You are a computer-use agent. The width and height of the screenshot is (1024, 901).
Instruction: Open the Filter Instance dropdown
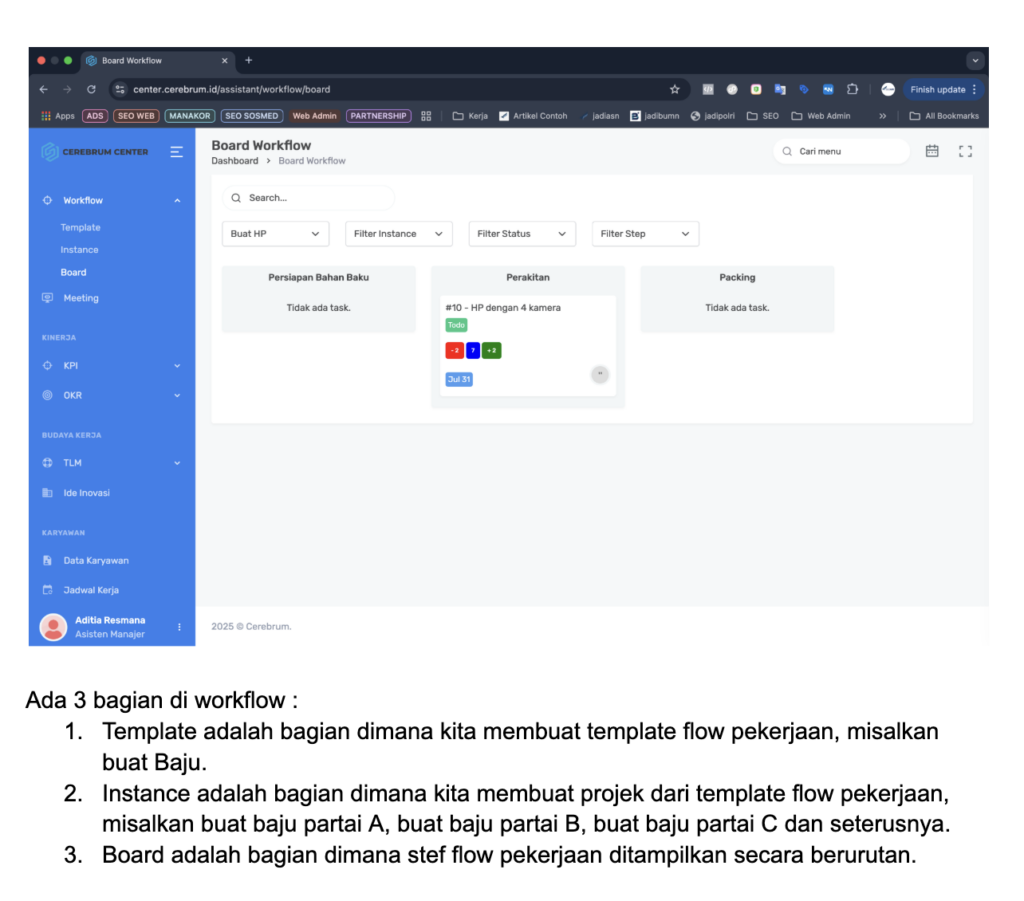398,234
